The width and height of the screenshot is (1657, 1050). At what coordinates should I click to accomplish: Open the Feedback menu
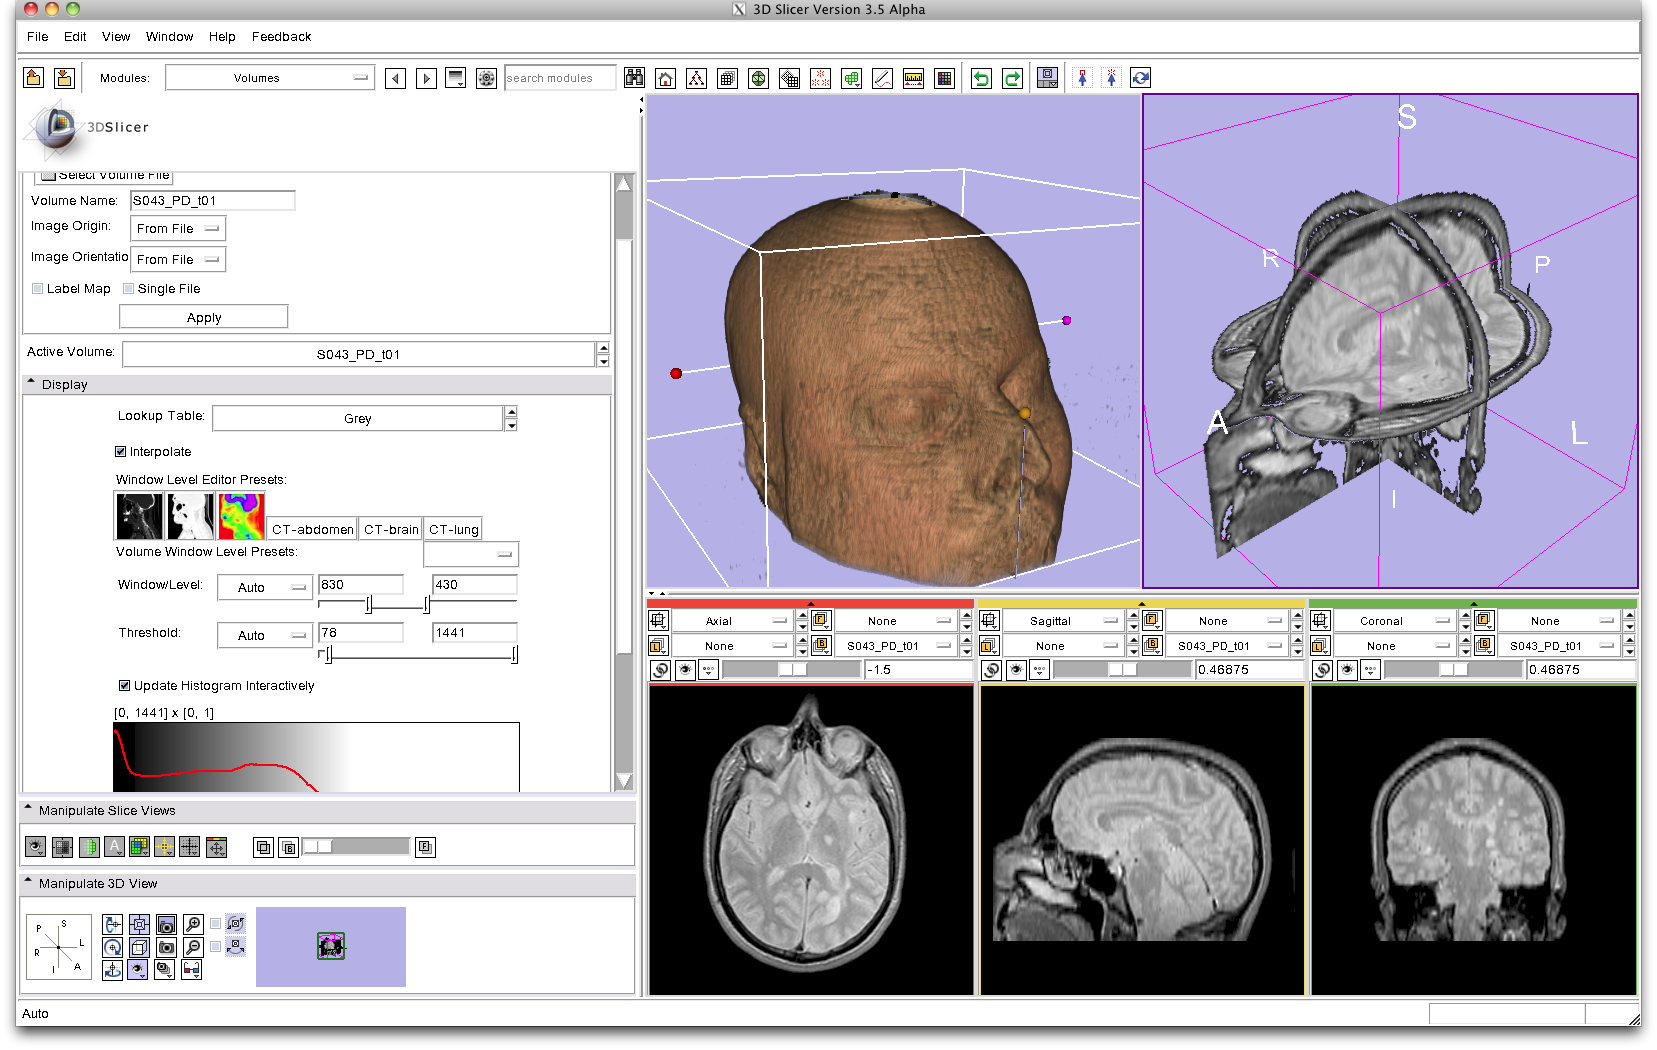click(281, 37)
